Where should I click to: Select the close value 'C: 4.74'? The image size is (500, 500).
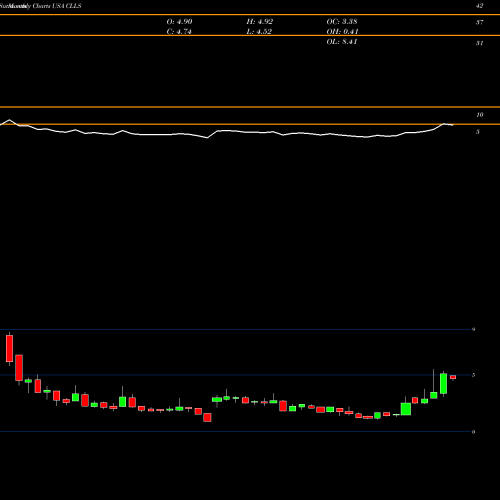(x=179, y=32)
